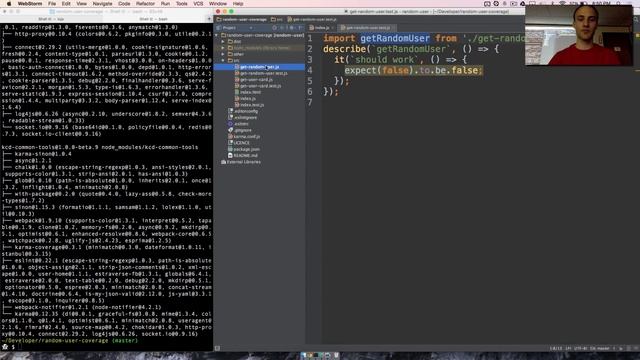Open the Help menu
640x360 pixels.
tap(238, 4)
